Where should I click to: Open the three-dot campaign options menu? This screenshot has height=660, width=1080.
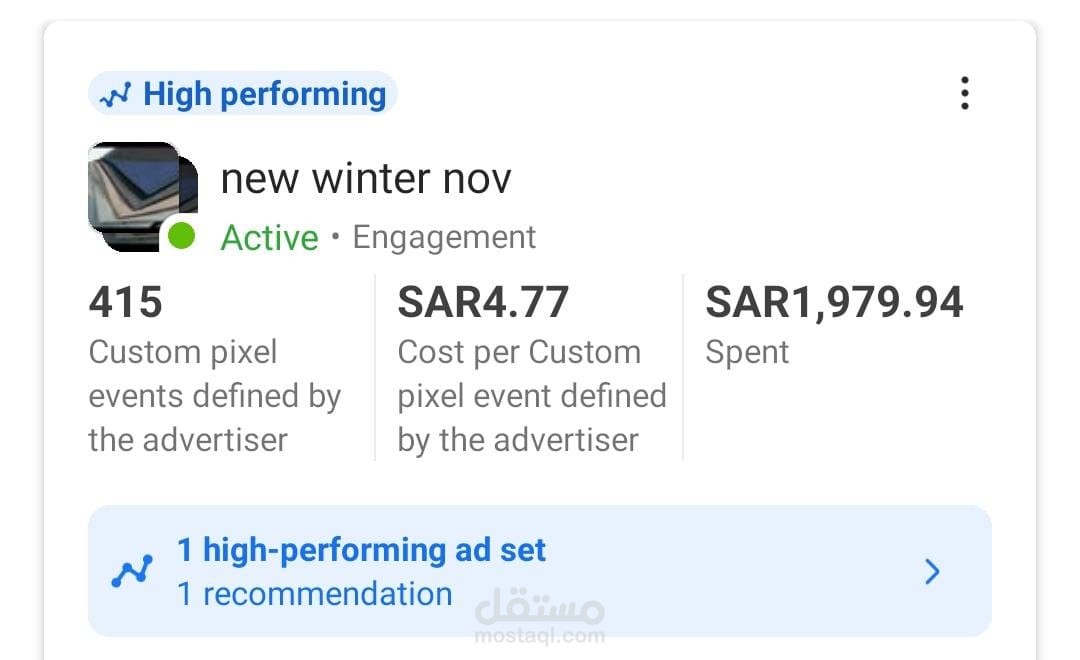(964, 93)
